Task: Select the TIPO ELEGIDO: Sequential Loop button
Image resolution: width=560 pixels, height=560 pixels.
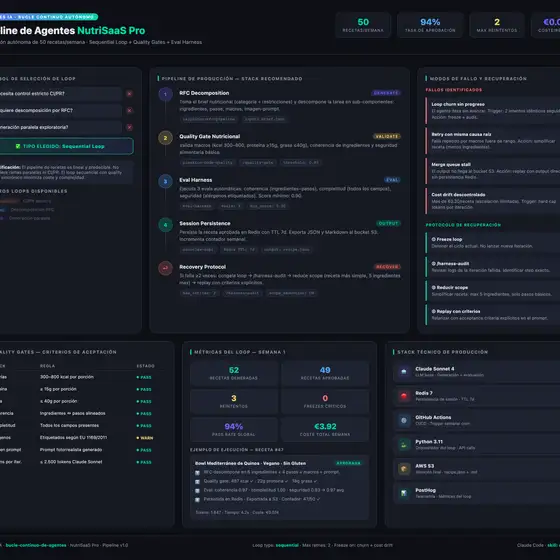Action: (x=66, y=146)
